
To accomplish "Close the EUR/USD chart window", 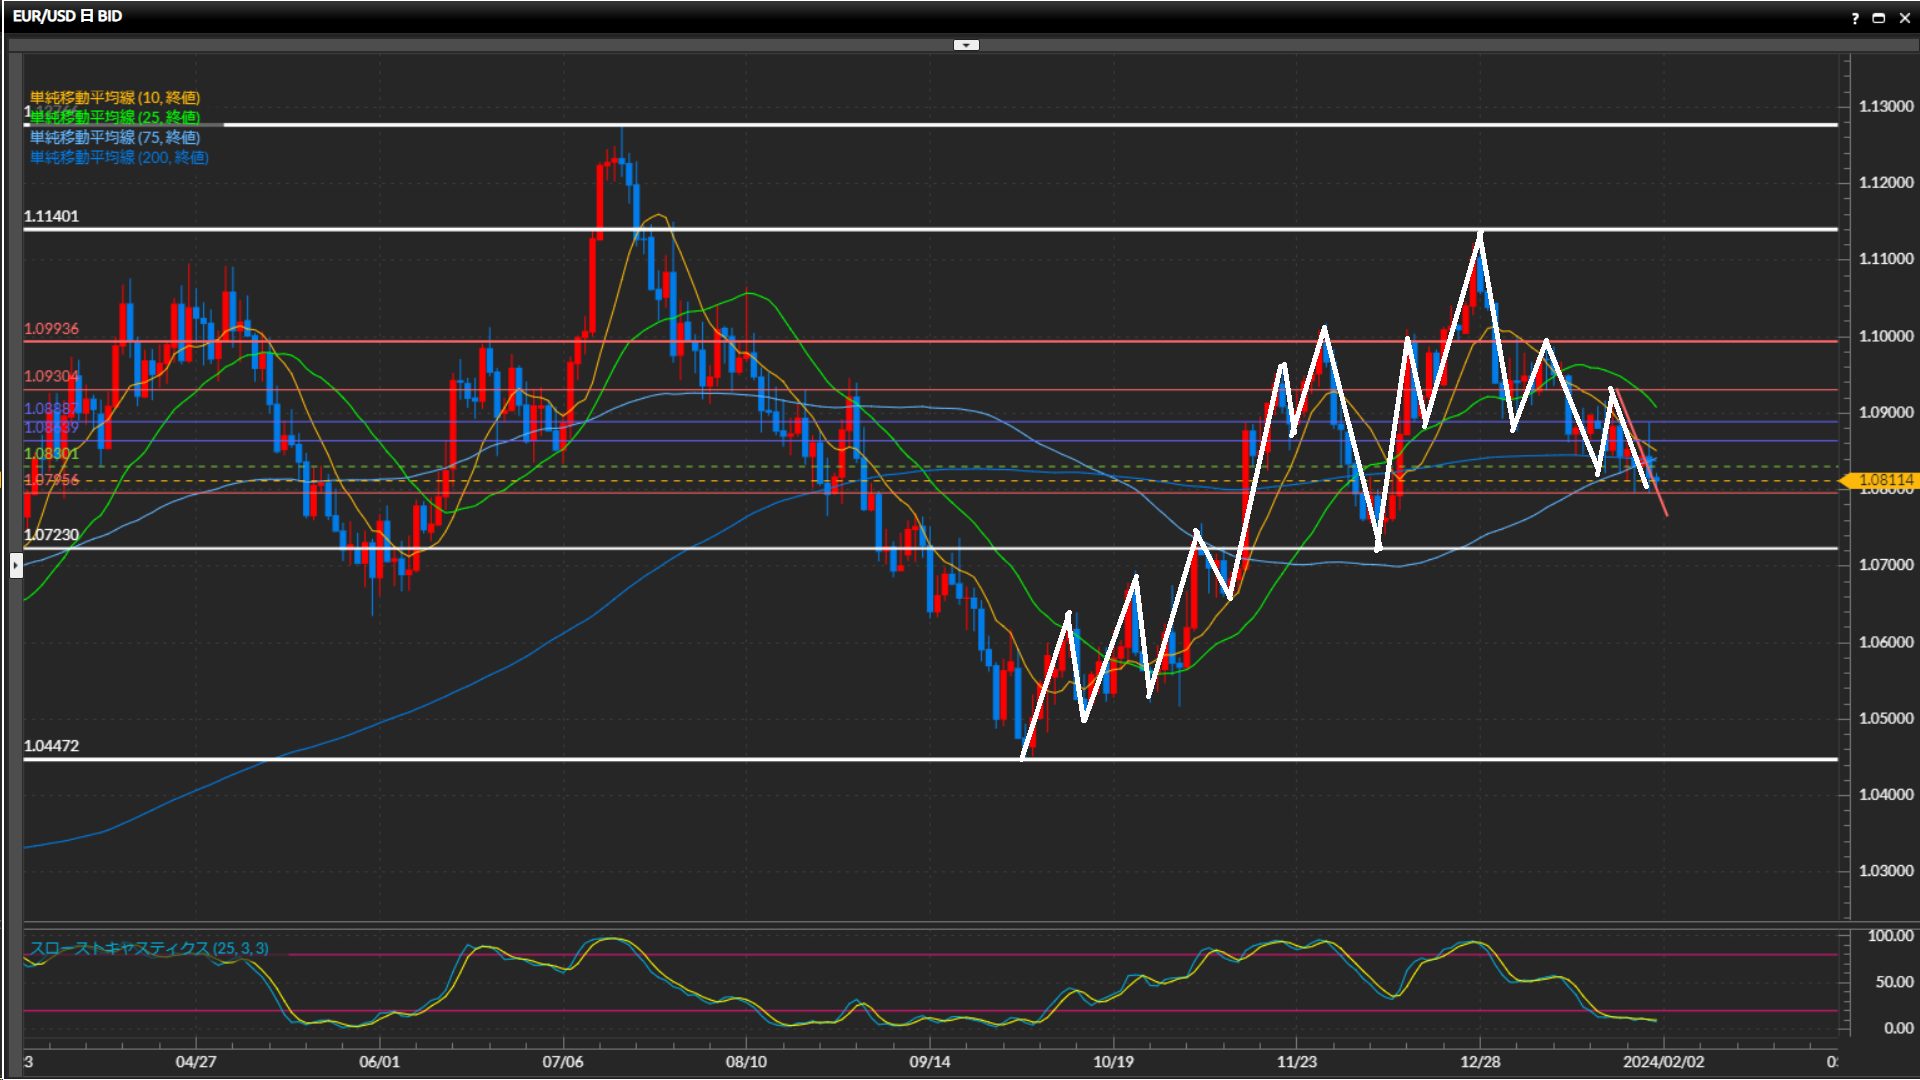I will [1904, 18].
